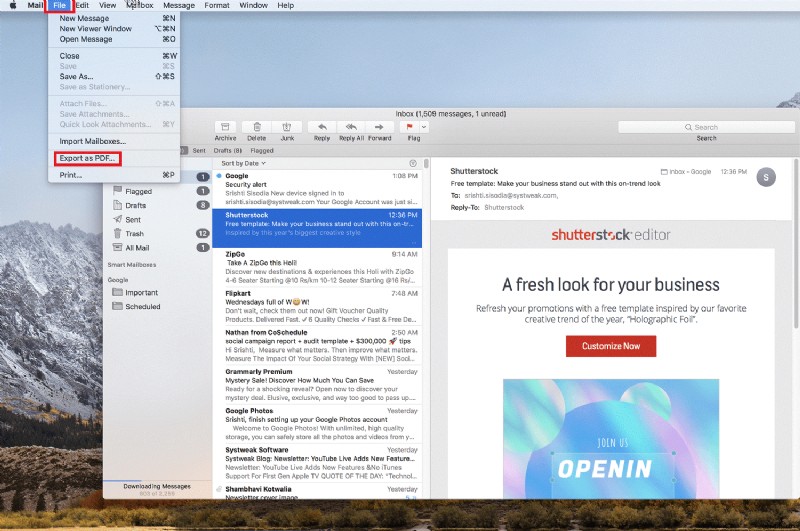Select the All Mail mailbox

click(158, 248)
